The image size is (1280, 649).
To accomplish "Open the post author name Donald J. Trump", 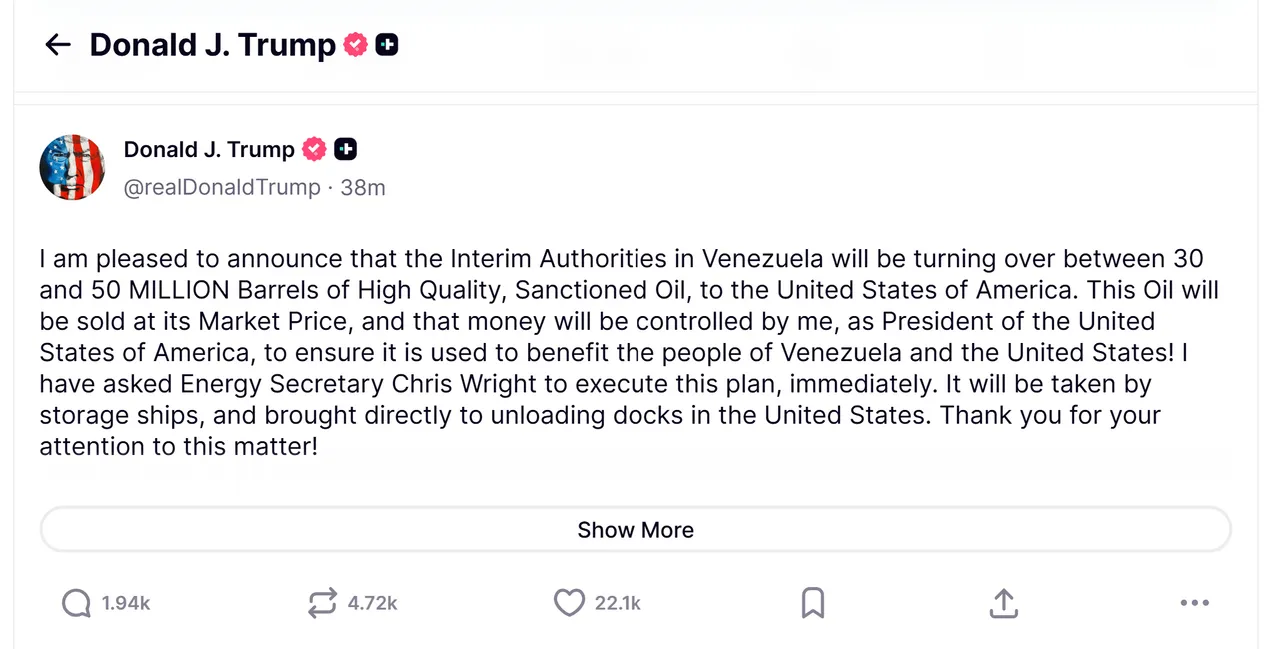I will (209, 150).
